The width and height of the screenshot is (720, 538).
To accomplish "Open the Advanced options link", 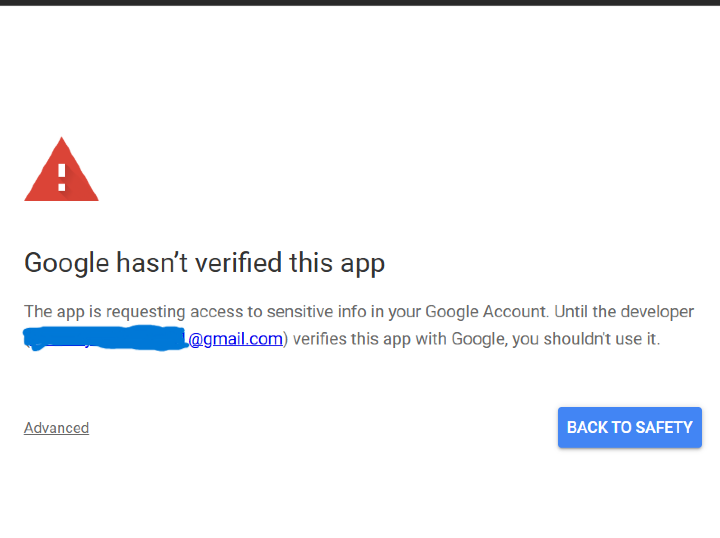I will tap(56, 428).
